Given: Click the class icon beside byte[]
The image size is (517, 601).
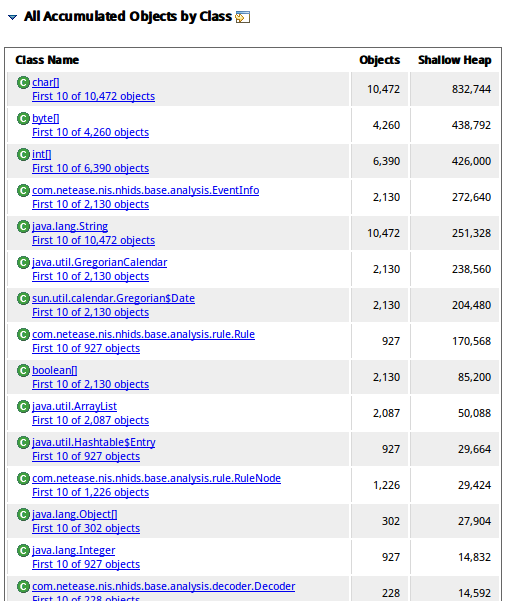Looking at the screenshot, I should pyautogui.click(x=23, y=118).
